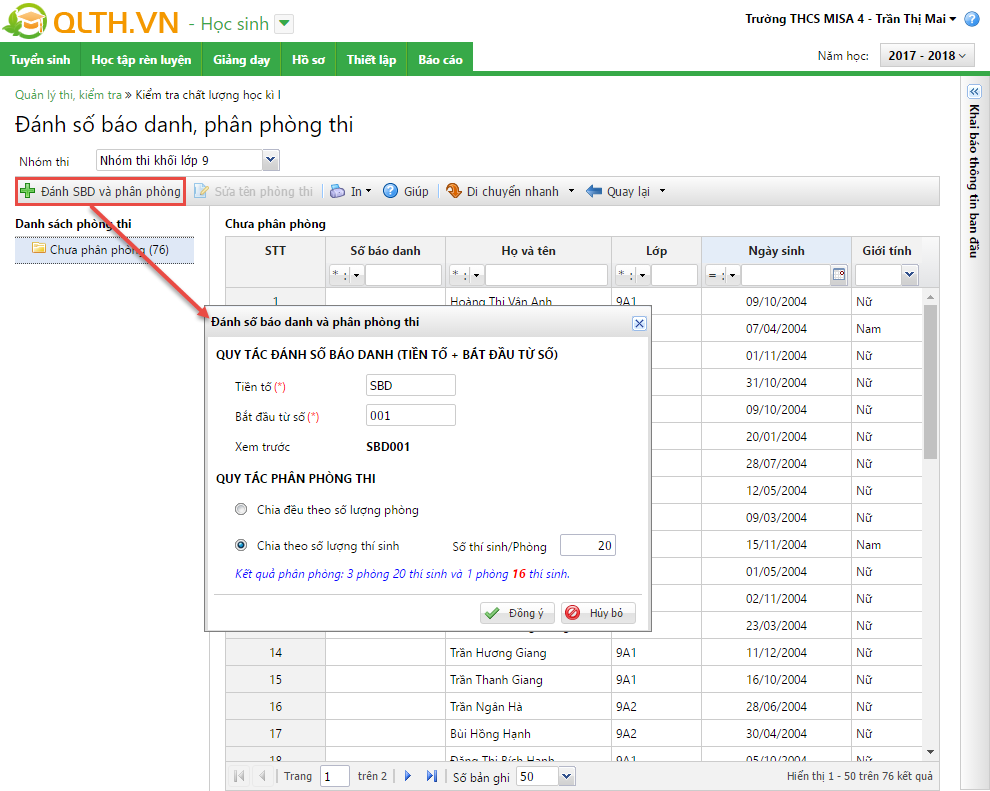Image resolution: width=990 pixels, height=791 pixels.
Task: Select Chia theo số lượng thí sinh
Action: tap(241, 545)
